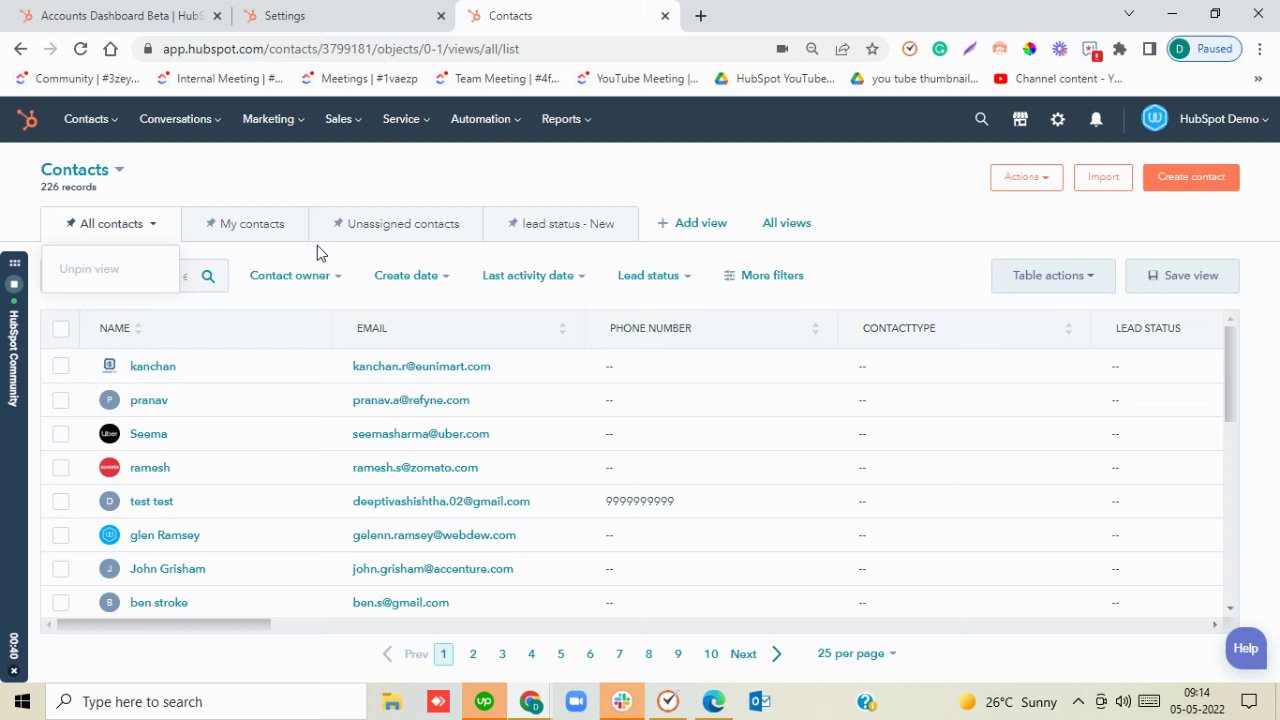
Task: Open the Contacts object title dropdown
Action: point(82,170)
